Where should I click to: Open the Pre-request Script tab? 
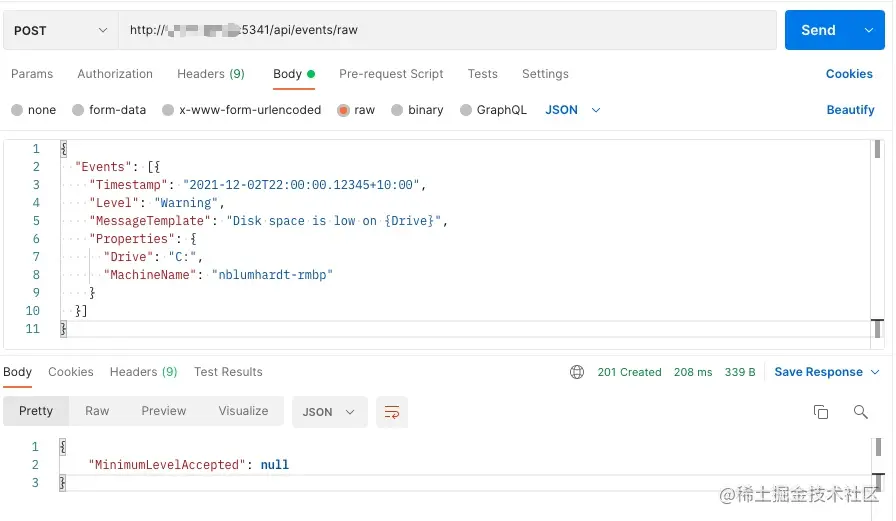391,74
